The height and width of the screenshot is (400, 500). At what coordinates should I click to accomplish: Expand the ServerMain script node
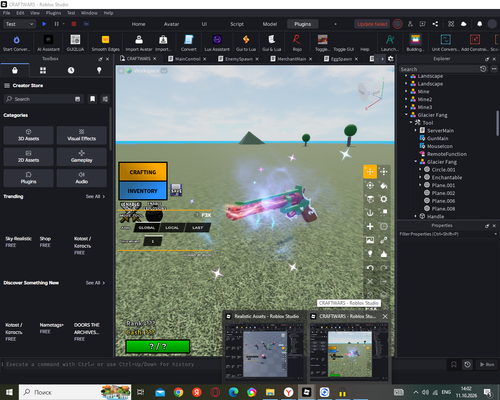point(416,130)
